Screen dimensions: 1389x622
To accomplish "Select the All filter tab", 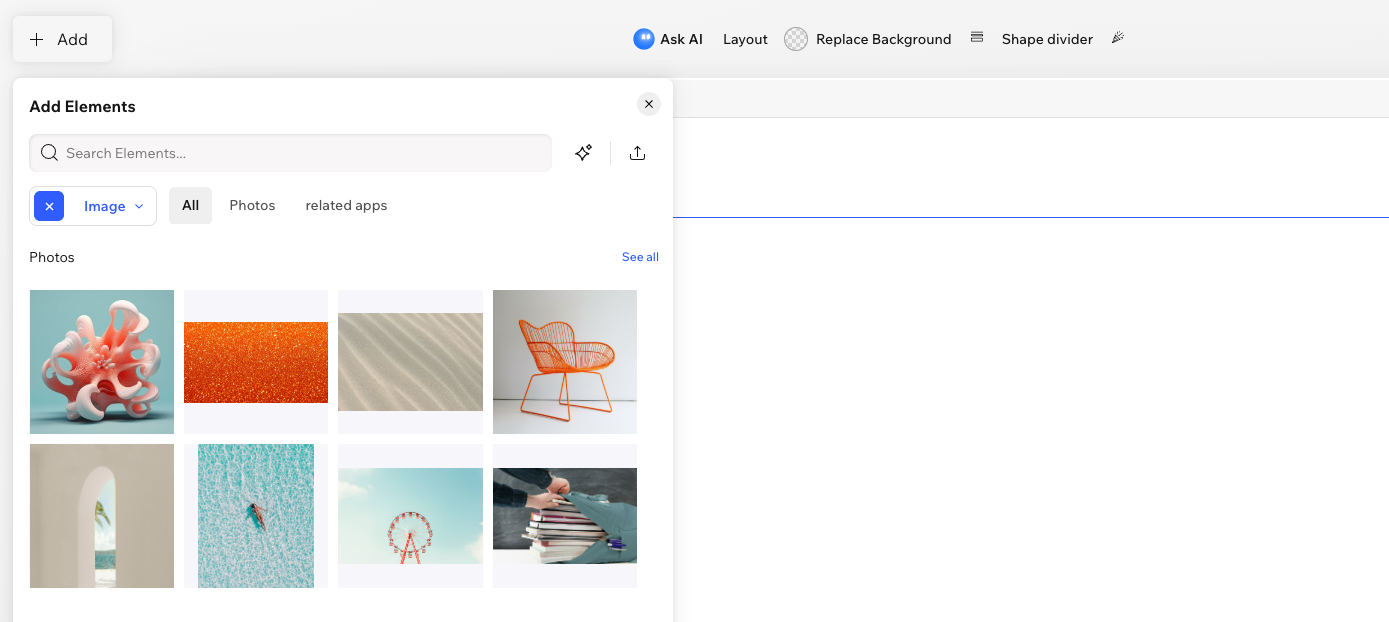I will 190,205.
